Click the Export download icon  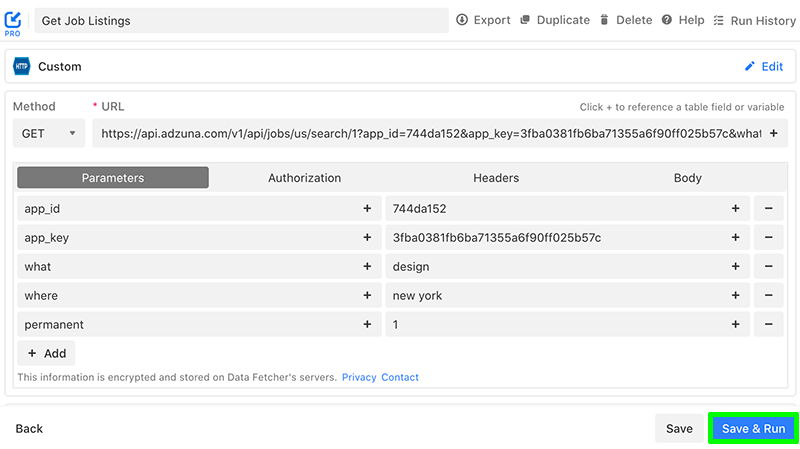coord(462,20)
